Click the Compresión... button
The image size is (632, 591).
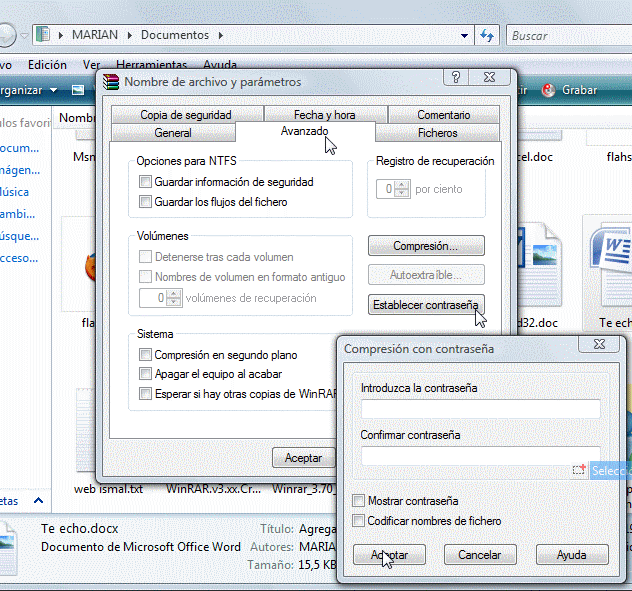pyautogui.click(x=426, y=246)
